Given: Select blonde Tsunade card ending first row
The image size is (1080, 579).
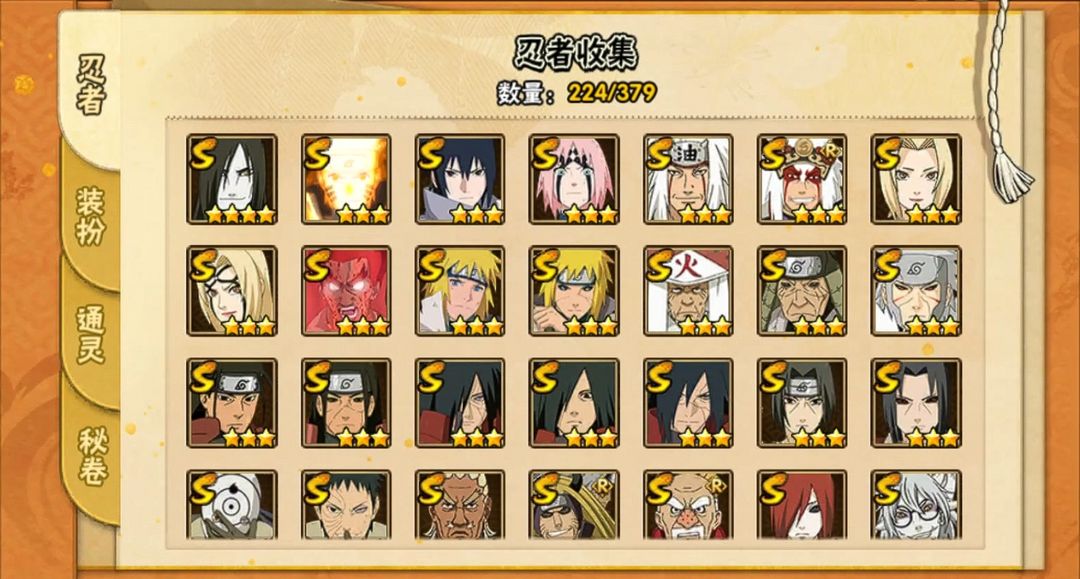Looking at the screenshot, I should click(916, 179).
